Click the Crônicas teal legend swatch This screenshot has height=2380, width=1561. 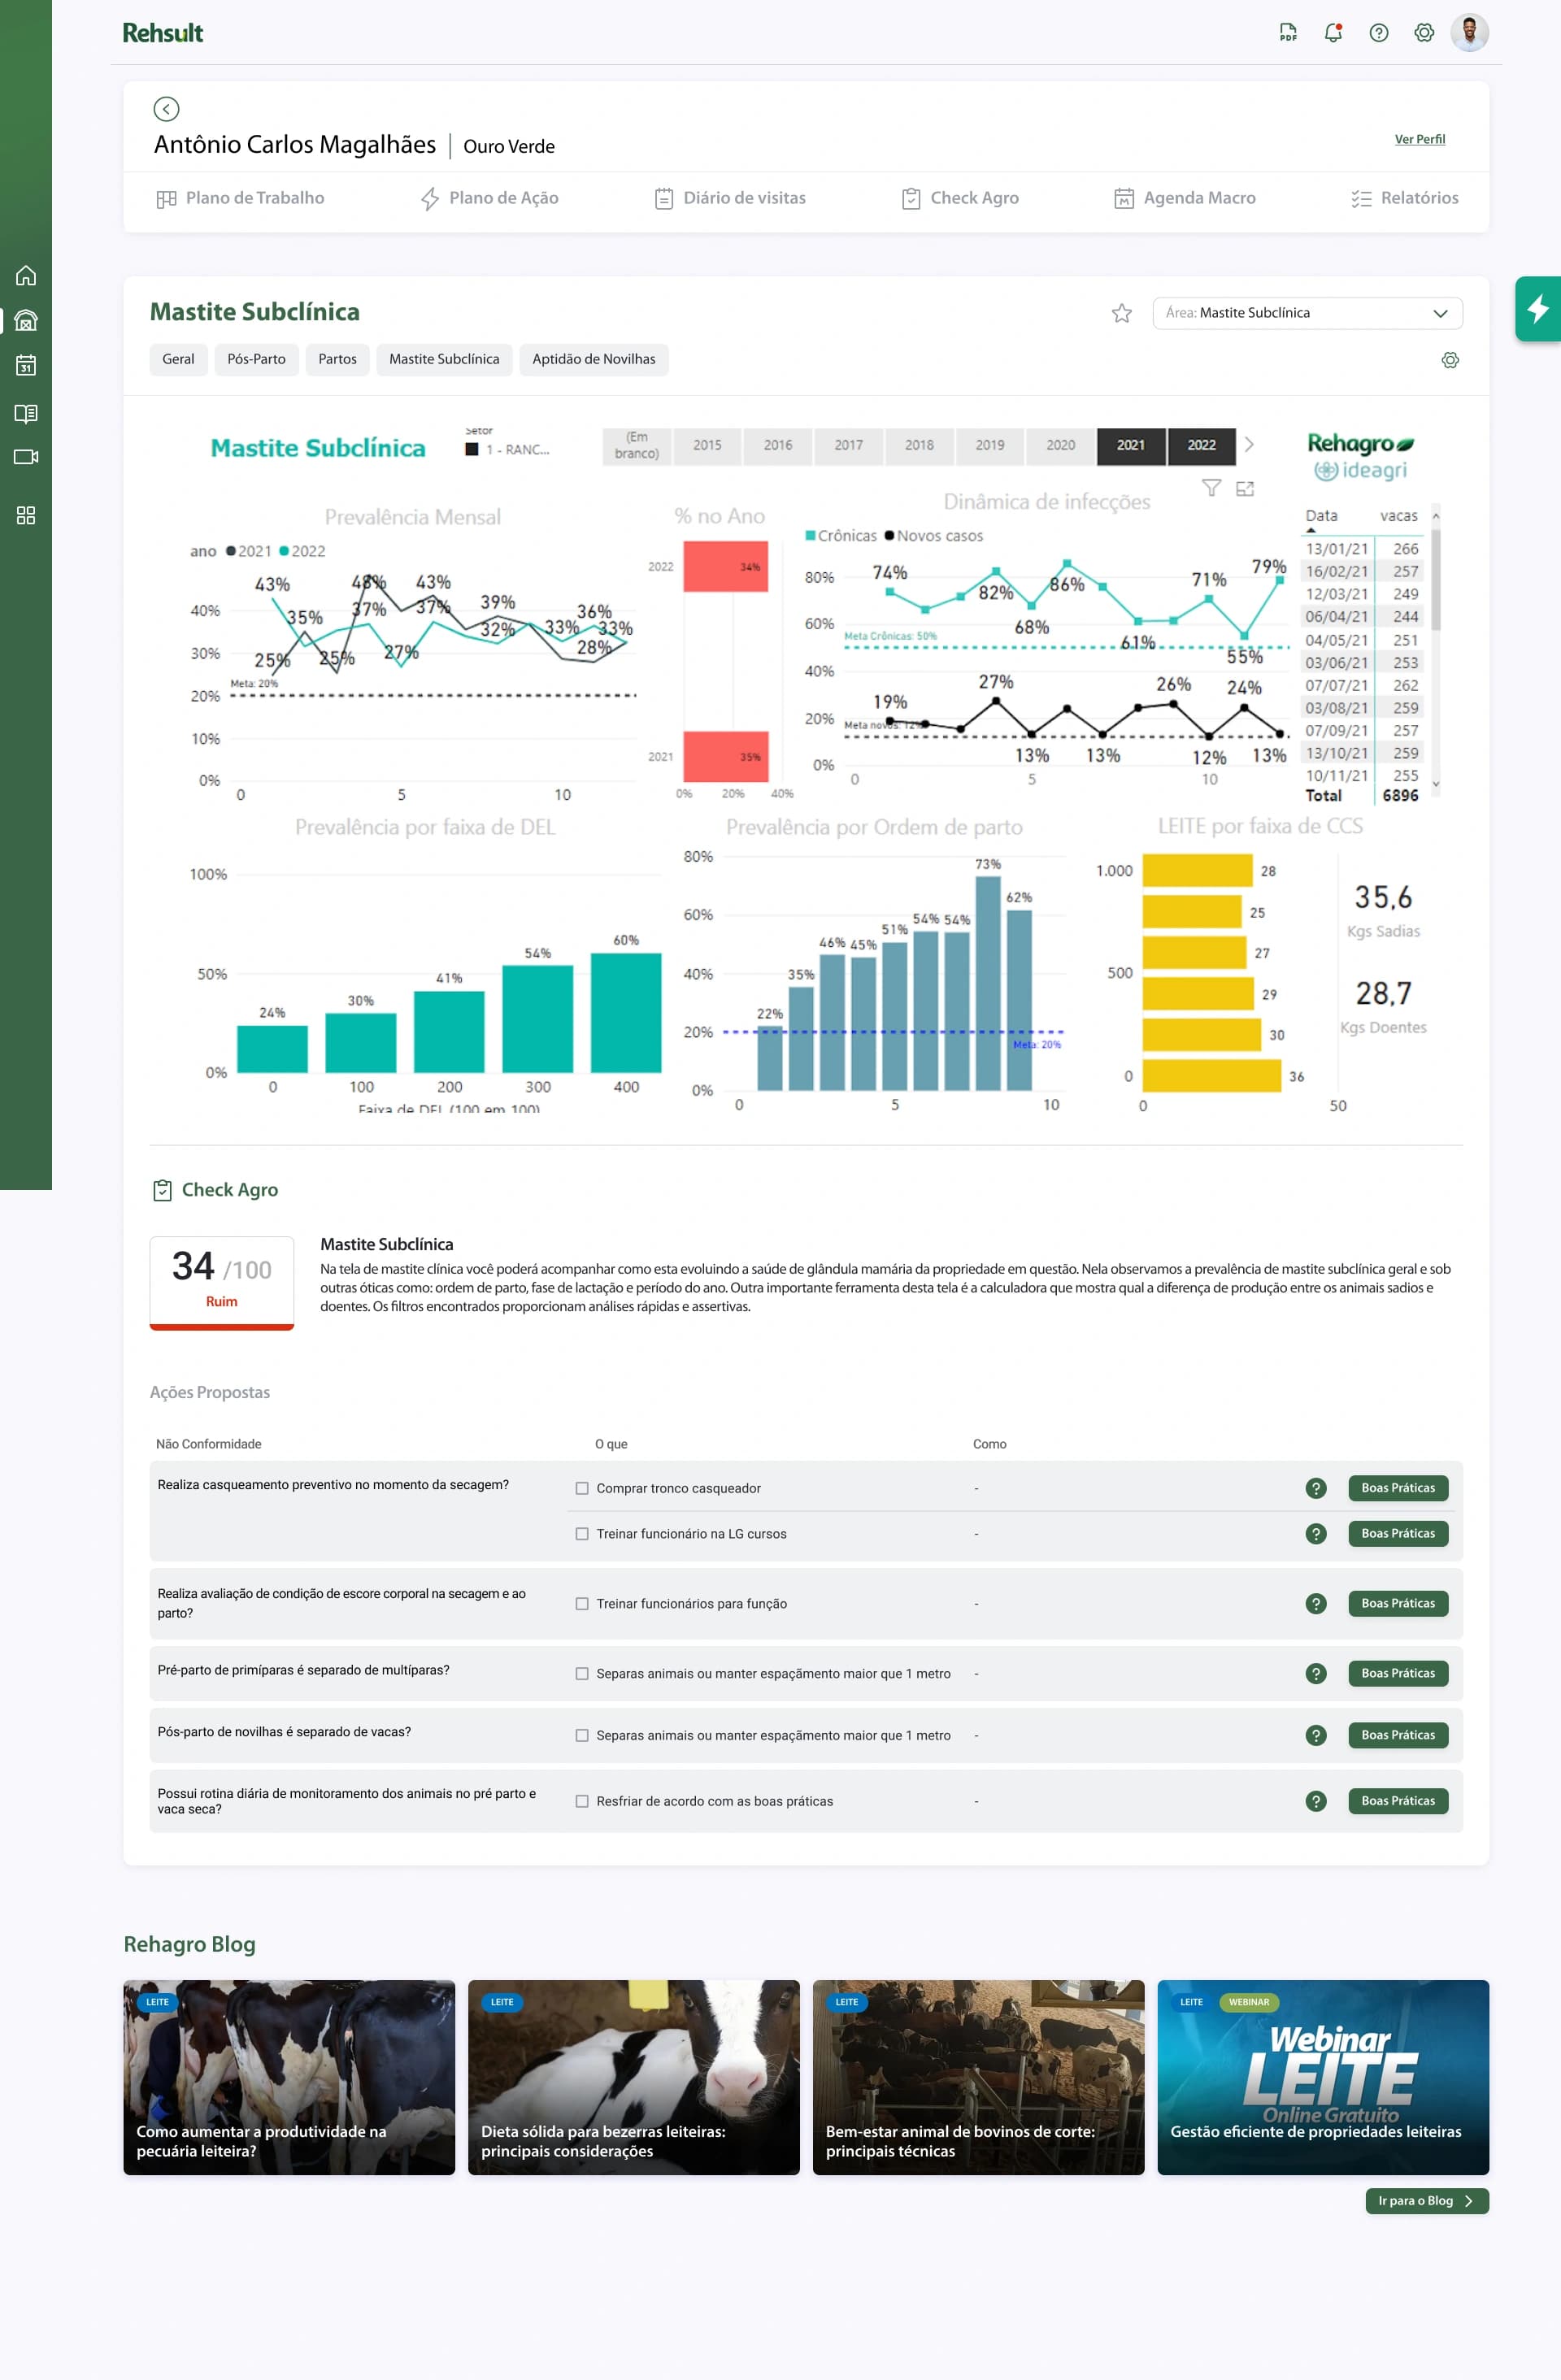tap(810, 536)
